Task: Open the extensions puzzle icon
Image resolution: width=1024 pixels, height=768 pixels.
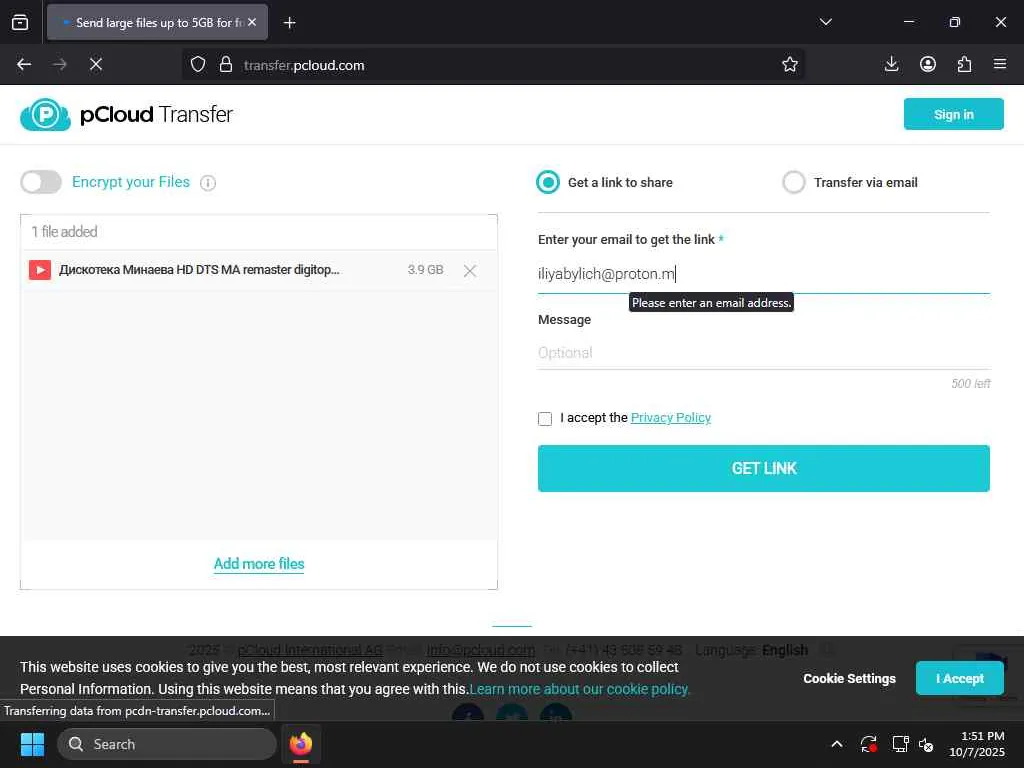Action: (x=964, y=64)
